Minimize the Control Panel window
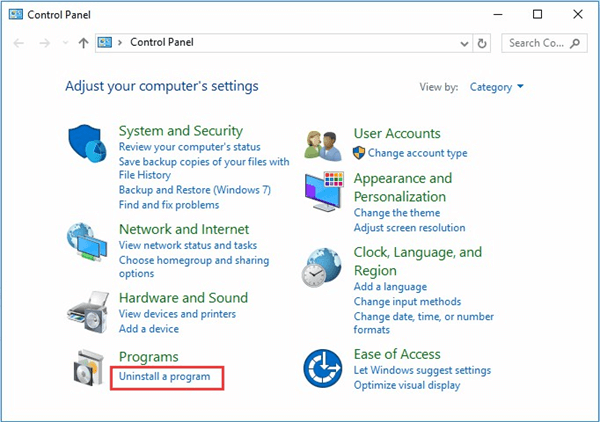Screen dimensions: 600x422 tap(498, 15)
